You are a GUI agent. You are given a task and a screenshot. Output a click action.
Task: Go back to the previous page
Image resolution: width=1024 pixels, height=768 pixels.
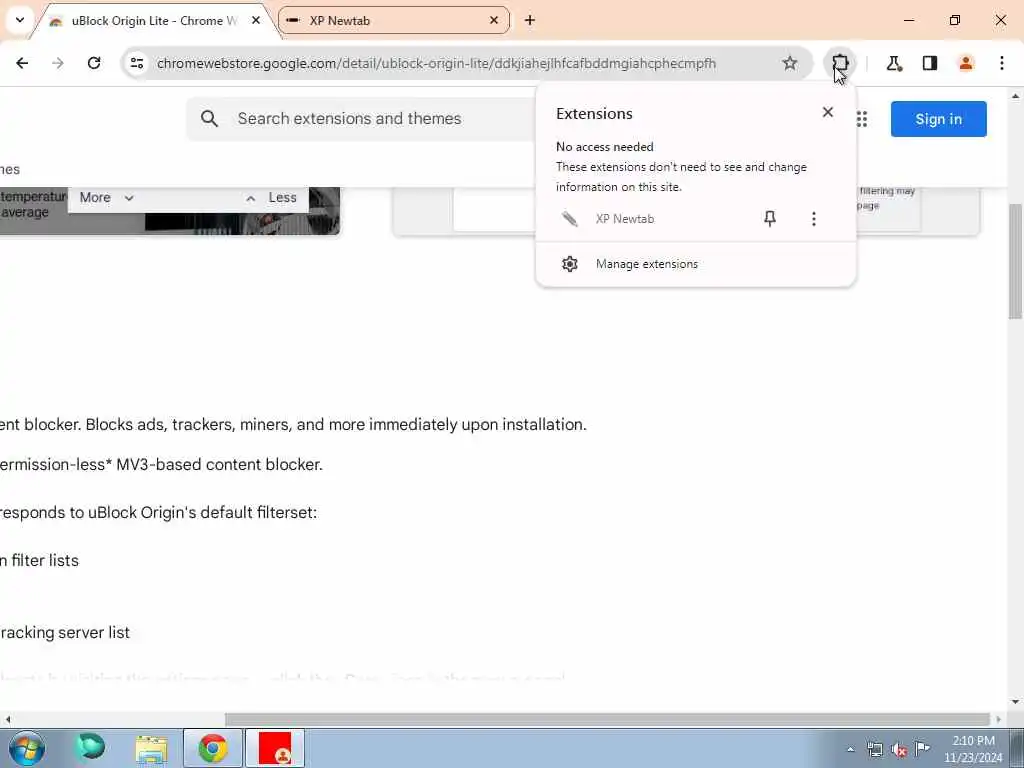pyautogui.click(x=22, y=63)
